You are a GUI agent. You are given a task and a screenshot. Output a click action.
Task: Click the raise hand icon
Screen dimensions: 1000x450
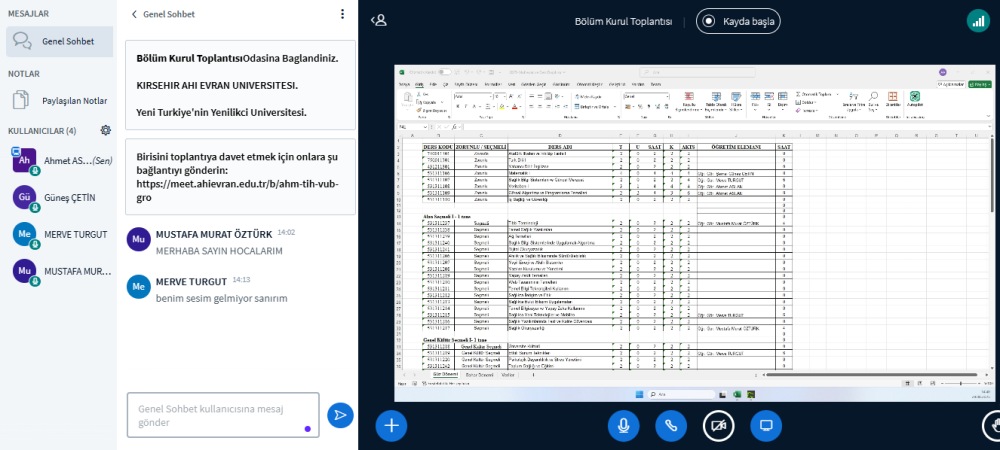(x=991, y=425)
